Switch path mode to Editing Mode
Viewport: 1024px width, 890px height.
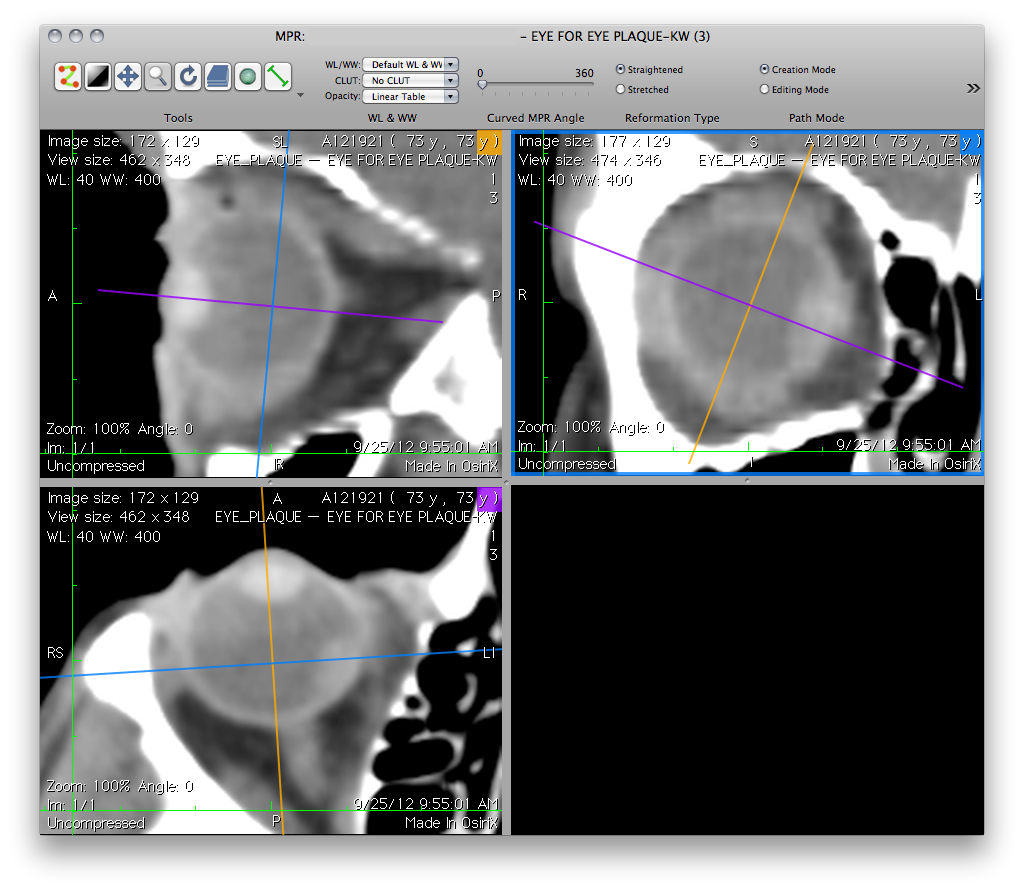765,89
